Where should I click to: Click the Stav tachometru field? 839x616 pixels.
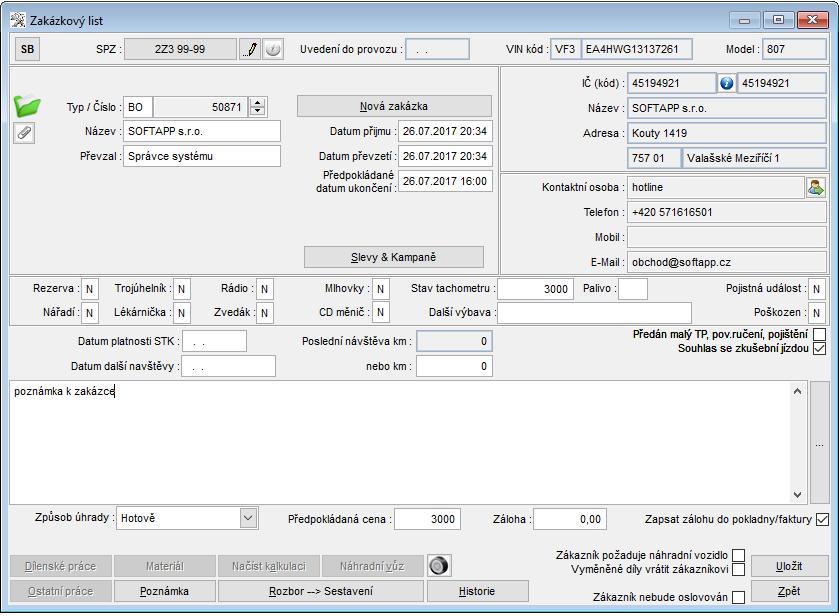tap(535, 289)
